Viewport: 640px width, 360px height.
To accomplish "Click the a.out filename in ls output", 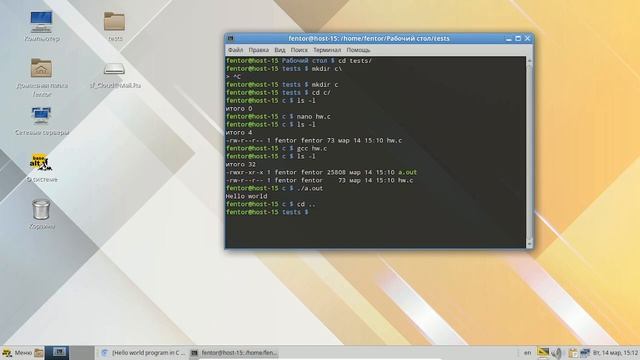I will (407, 172).
